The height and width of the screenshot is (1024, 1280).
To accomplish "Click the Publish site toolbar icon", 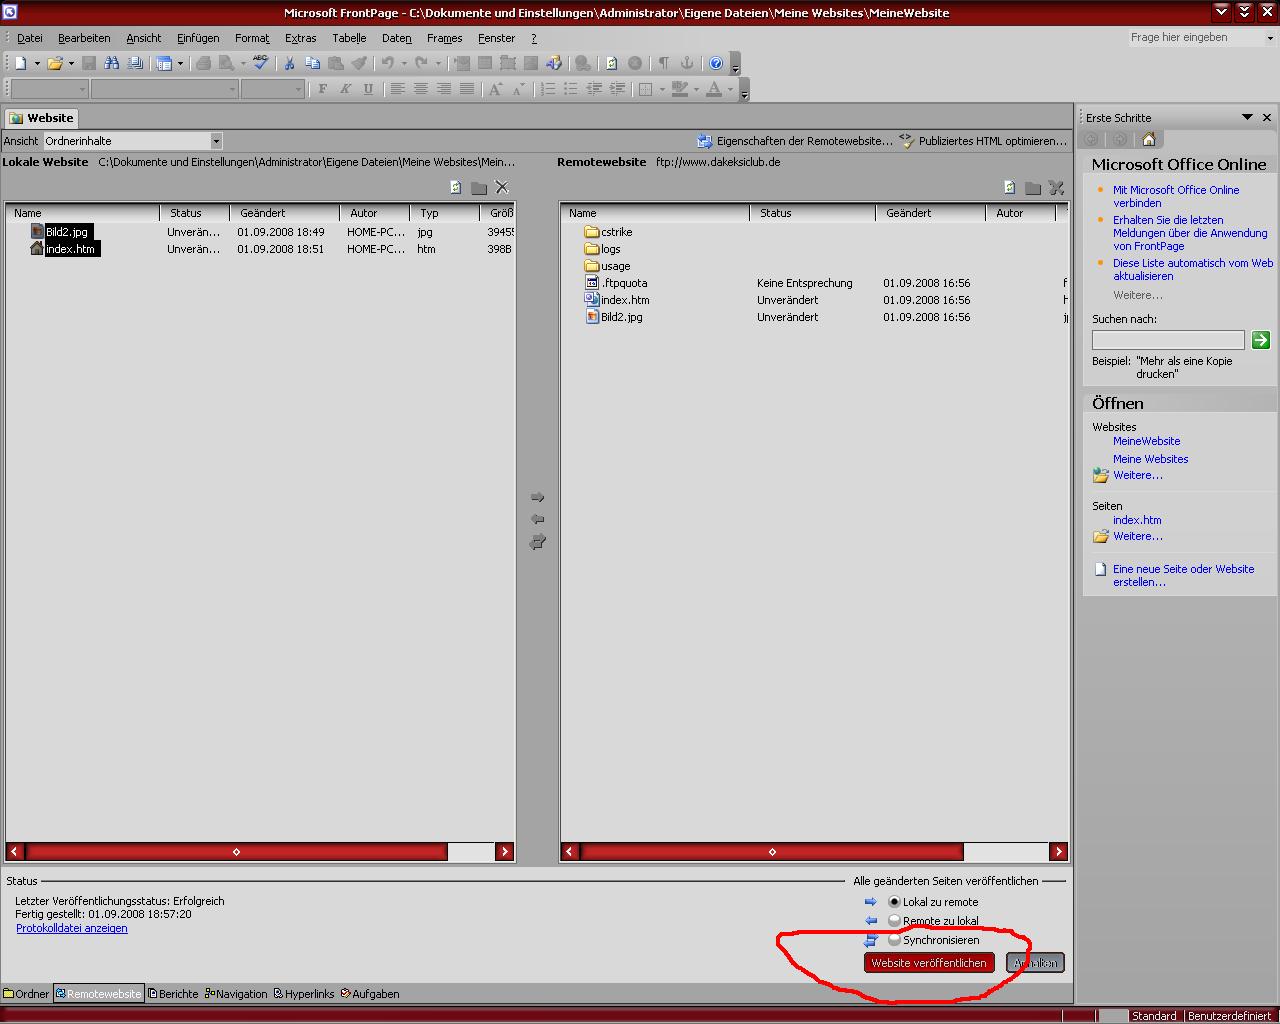I will (135, 63).
